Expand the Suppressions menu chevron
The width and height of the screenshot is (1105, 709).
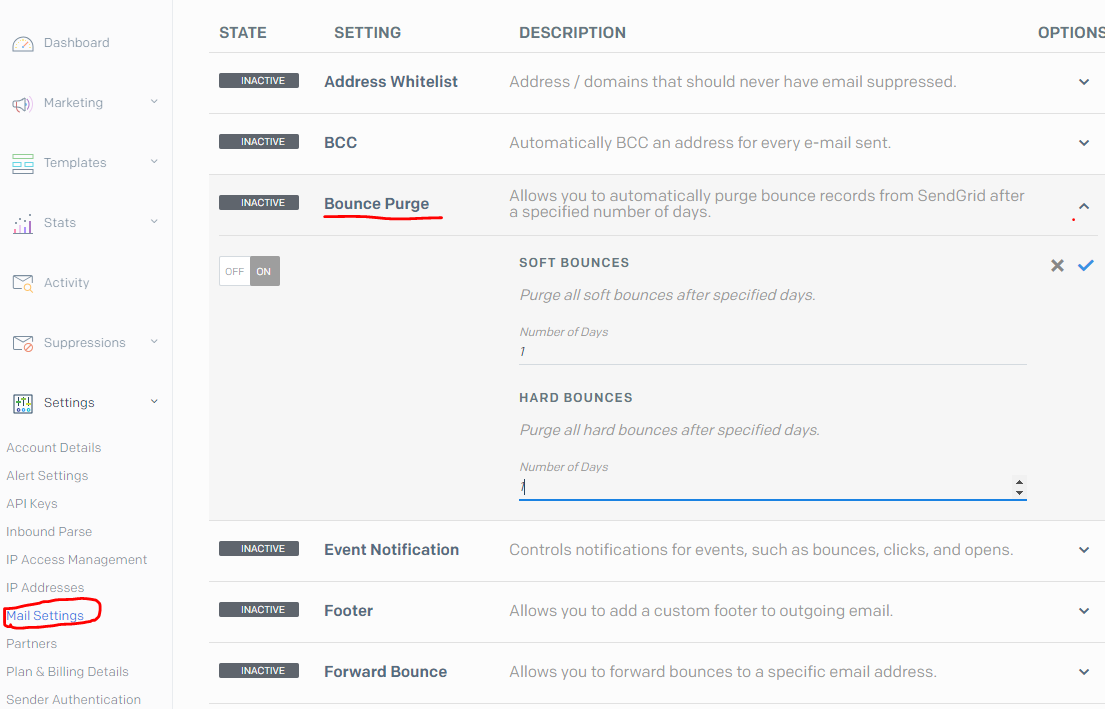tap(154, 342)
